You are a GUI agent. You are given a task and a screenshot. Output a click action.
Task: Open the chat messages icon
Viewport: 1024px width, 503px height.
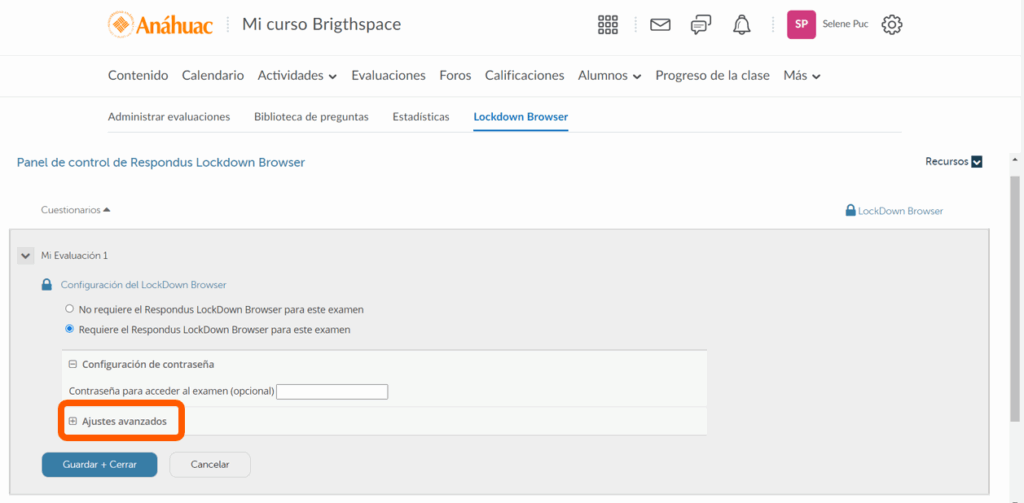[701, 25]
